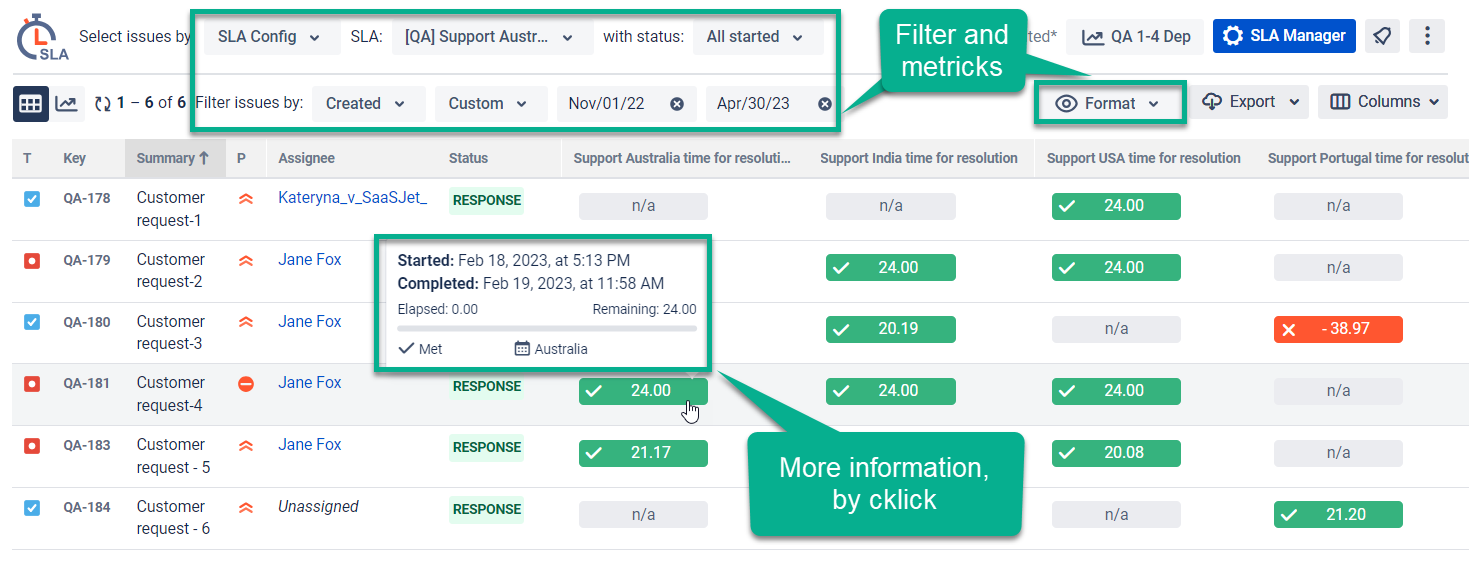This screenshot has width=1469, height=582.
Task: Clear the Apr/30/23 end date
Action: 825,104
